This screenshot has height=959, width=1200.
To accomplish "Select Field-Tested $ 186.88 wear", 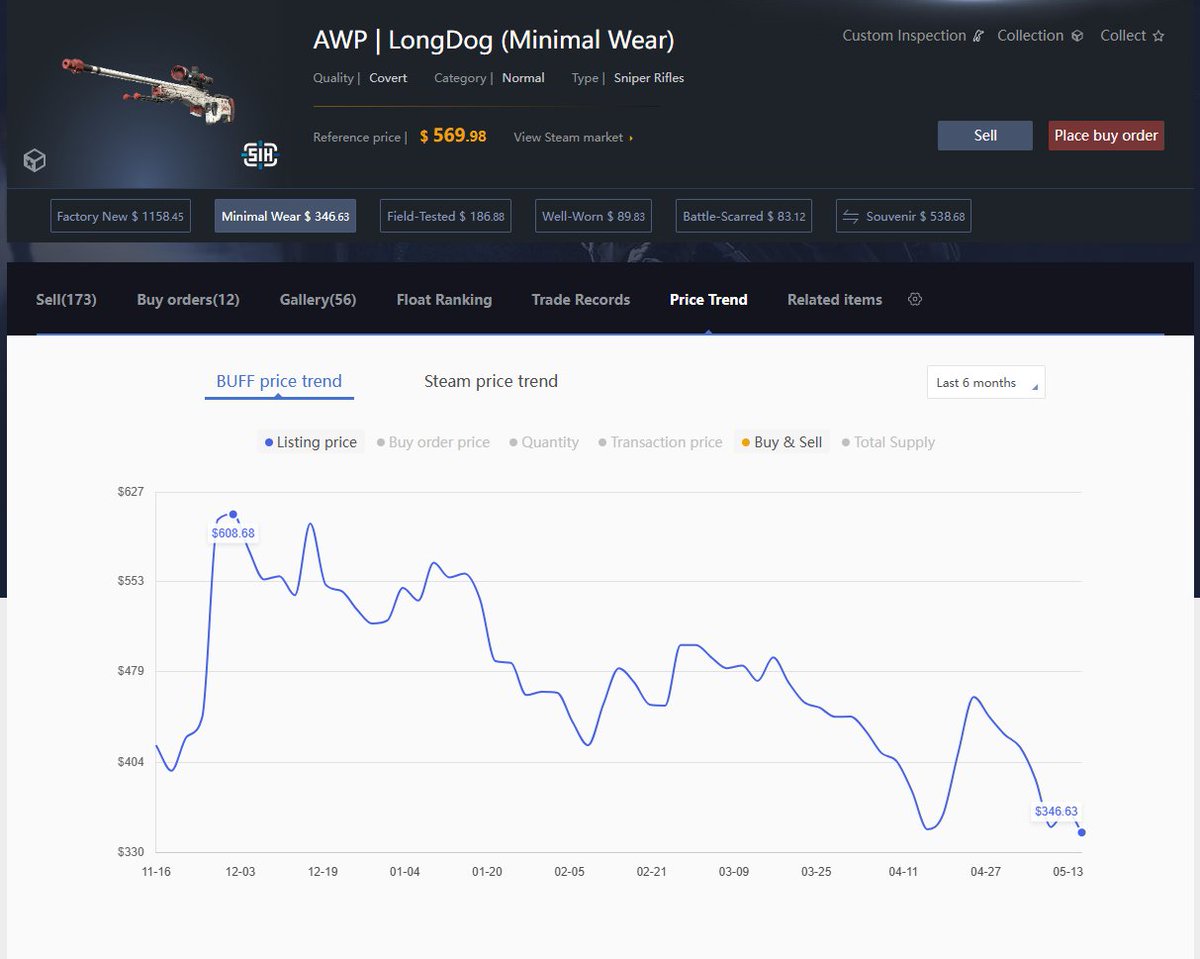I will tap(445, 216).
